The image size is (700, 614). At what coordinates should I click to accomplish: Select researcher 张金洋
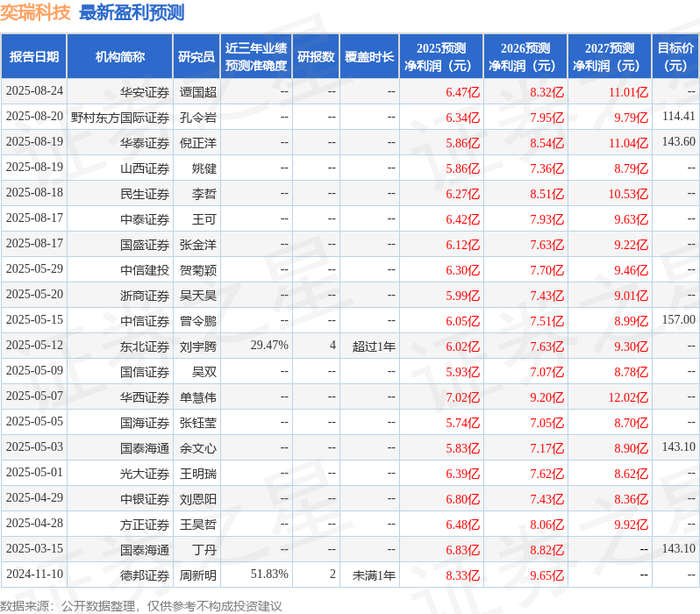coord(198,245)
